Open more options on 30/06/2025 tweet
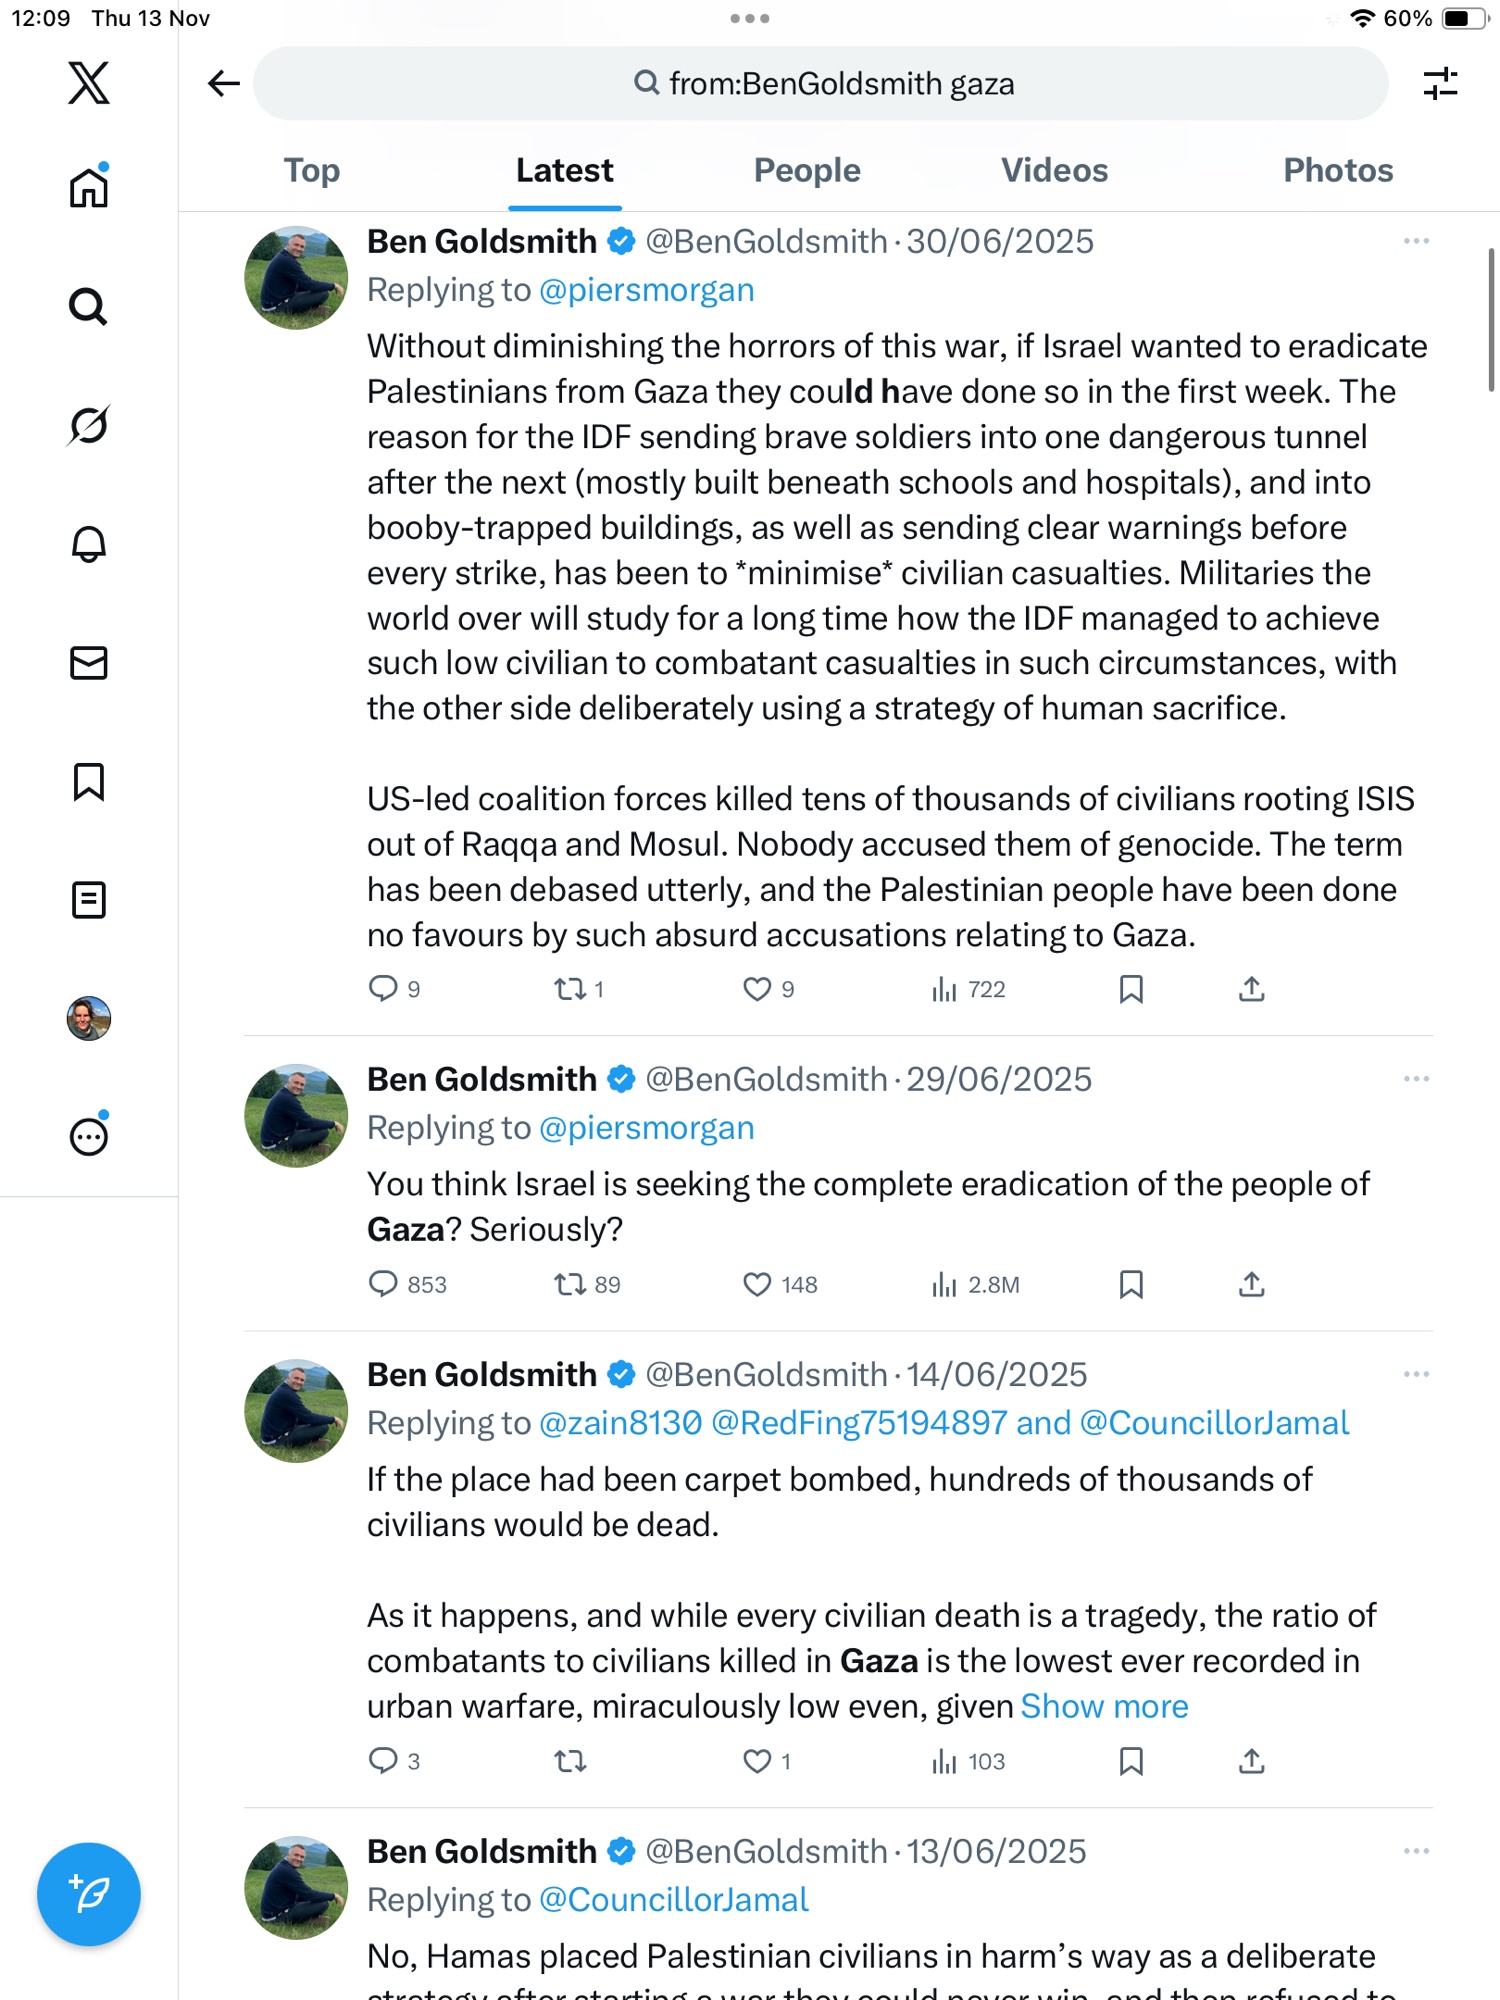This screenshot has width=1500, height=2000. [x=1415, y=241]
